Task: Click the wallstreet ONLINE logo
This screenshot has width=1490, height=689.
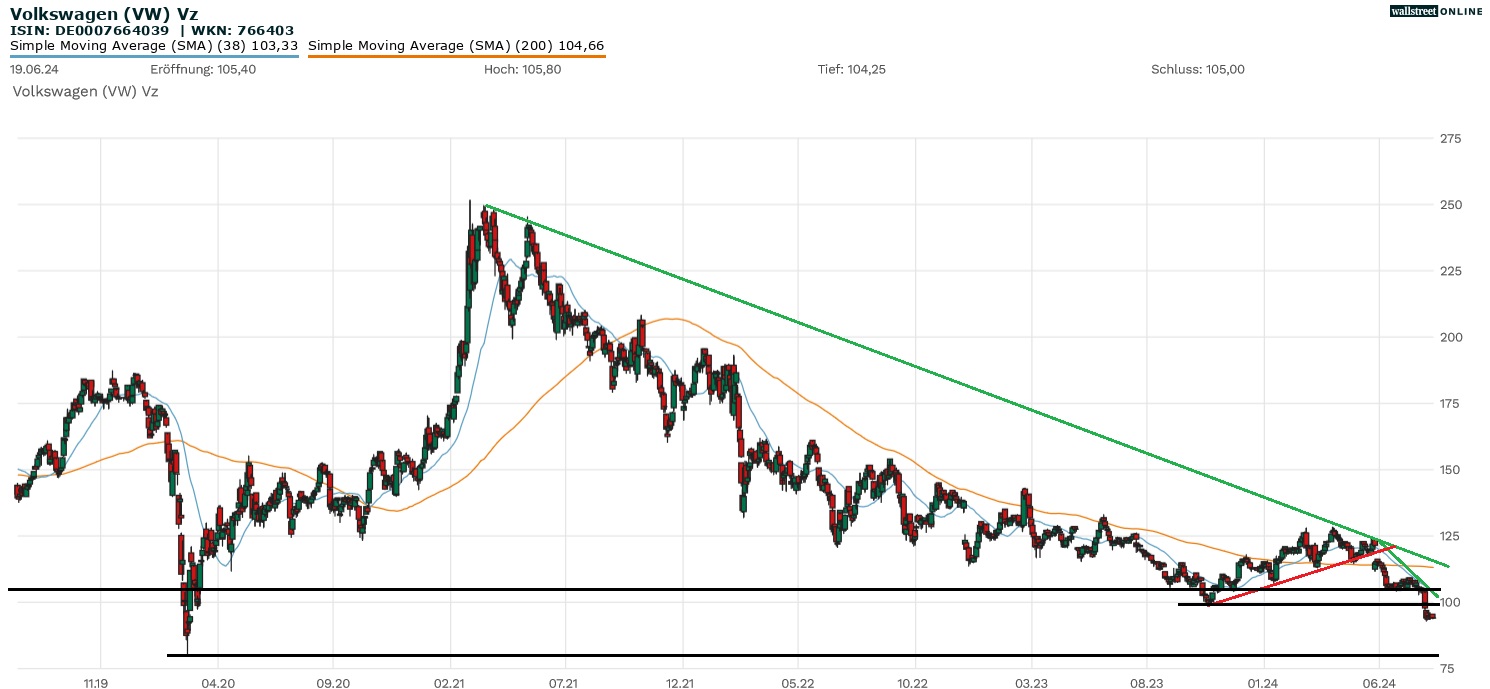Action: click(x=1436, y=11)
